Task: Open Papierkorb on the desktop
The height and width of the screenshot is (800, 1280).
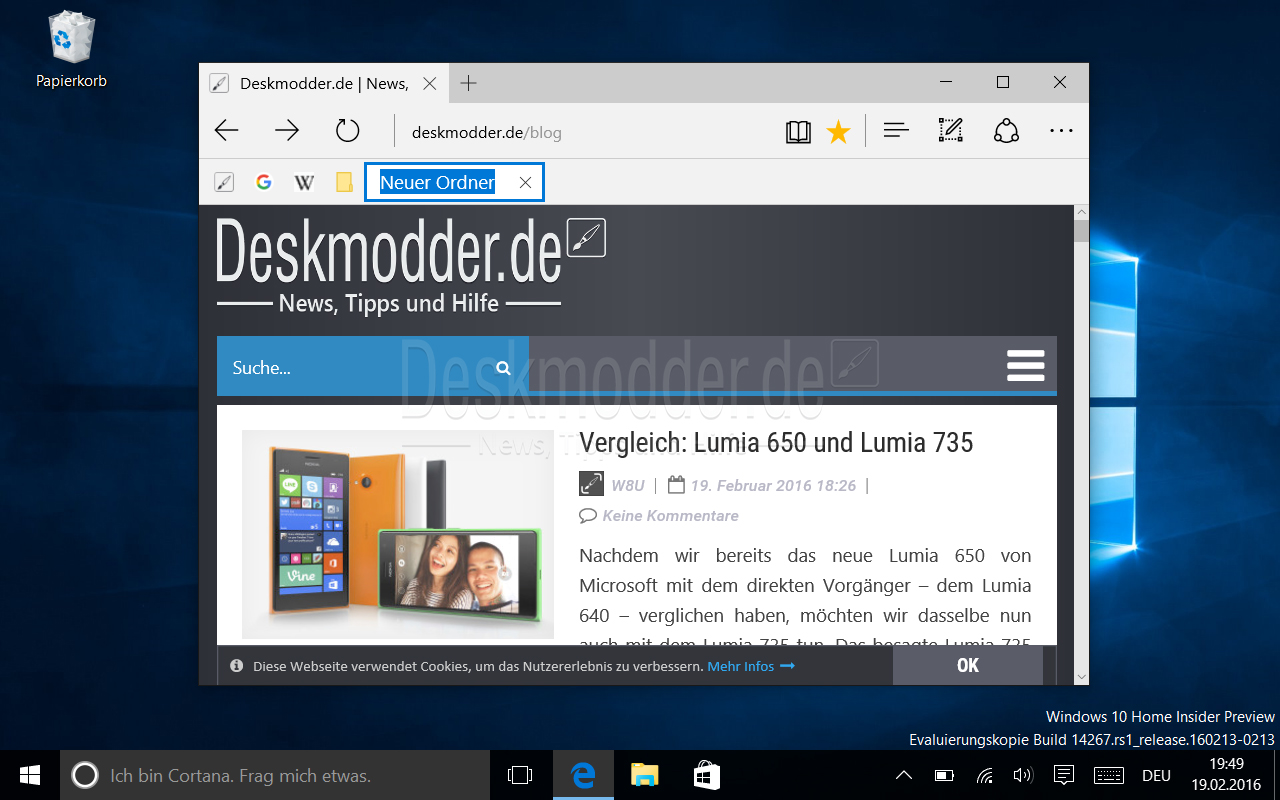Action: coord(71,49)
